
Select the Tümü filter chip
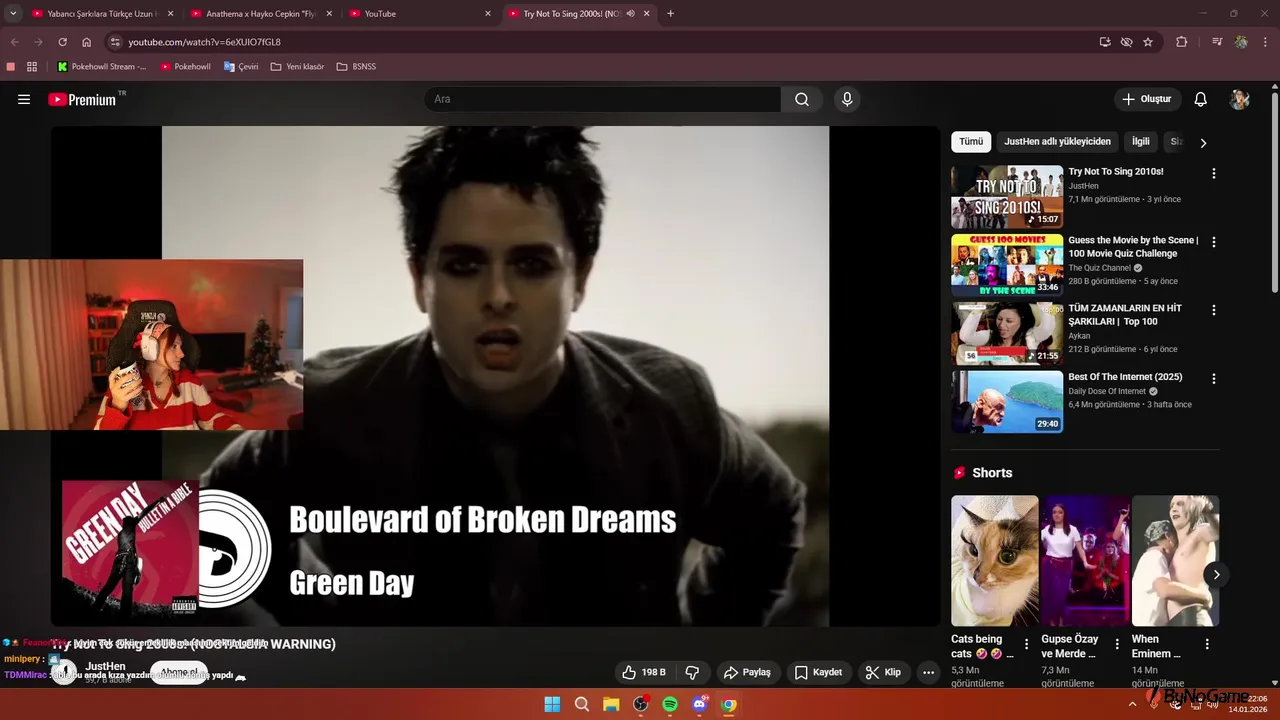[x=971, y=142]
